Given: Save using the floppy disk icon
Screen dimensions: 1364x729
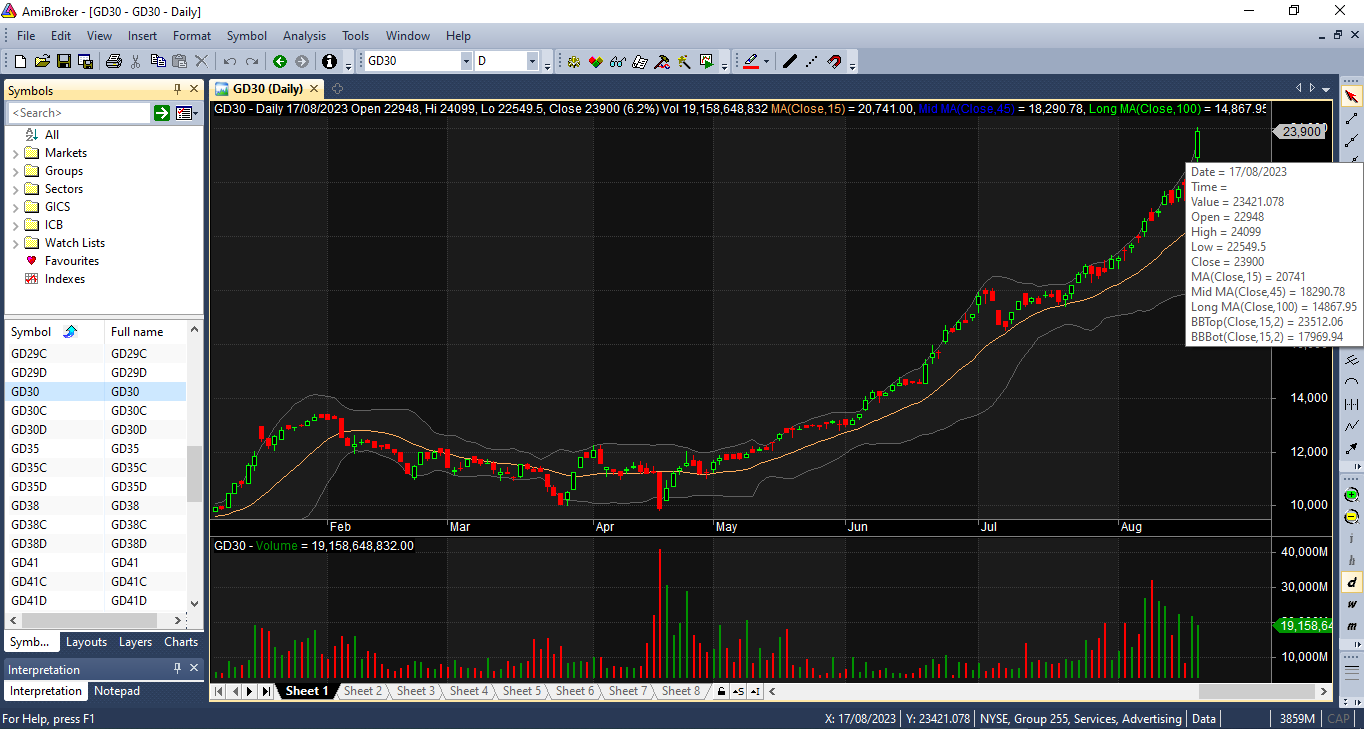Looking at the screenshot, I should (x=63, y=61).
